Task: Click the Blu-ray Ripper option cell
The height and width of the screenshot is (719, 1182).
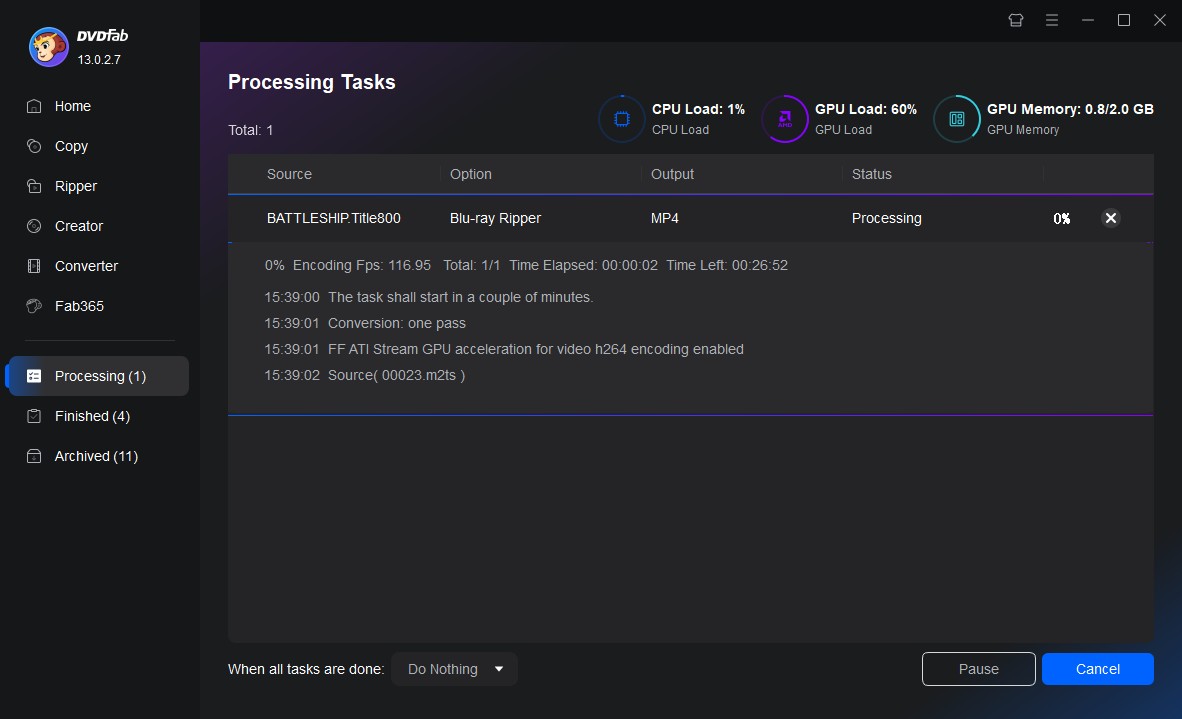Action: click(495, 219)
